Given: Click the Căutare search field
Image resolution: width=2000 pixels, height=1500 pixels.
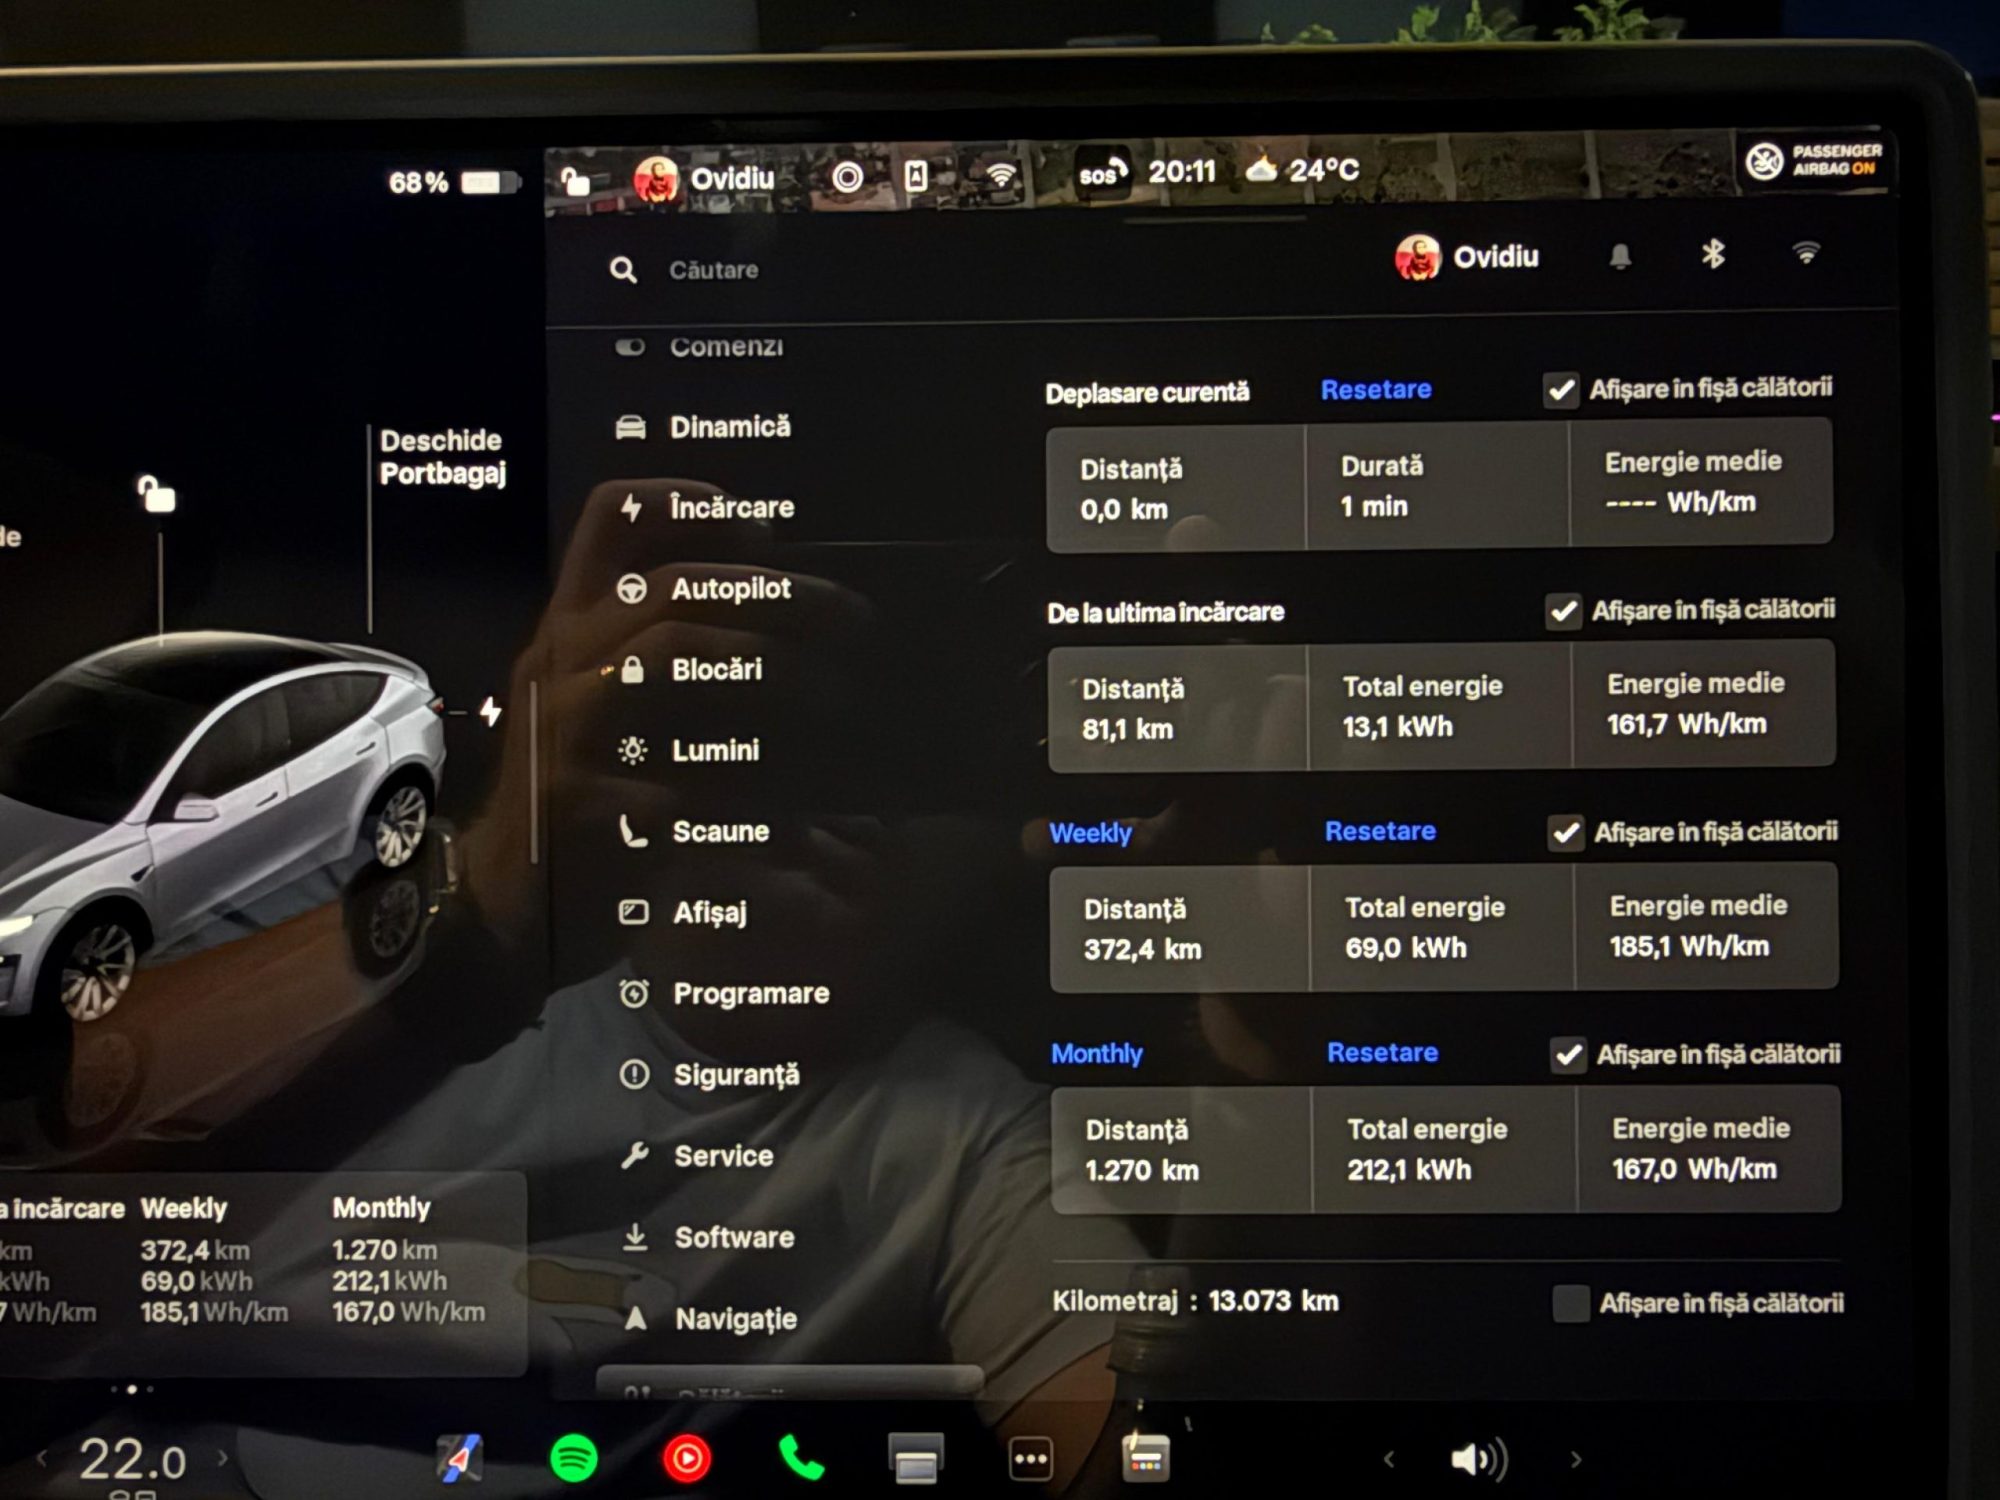Looking at the screenshot, I should pos(713,270).
